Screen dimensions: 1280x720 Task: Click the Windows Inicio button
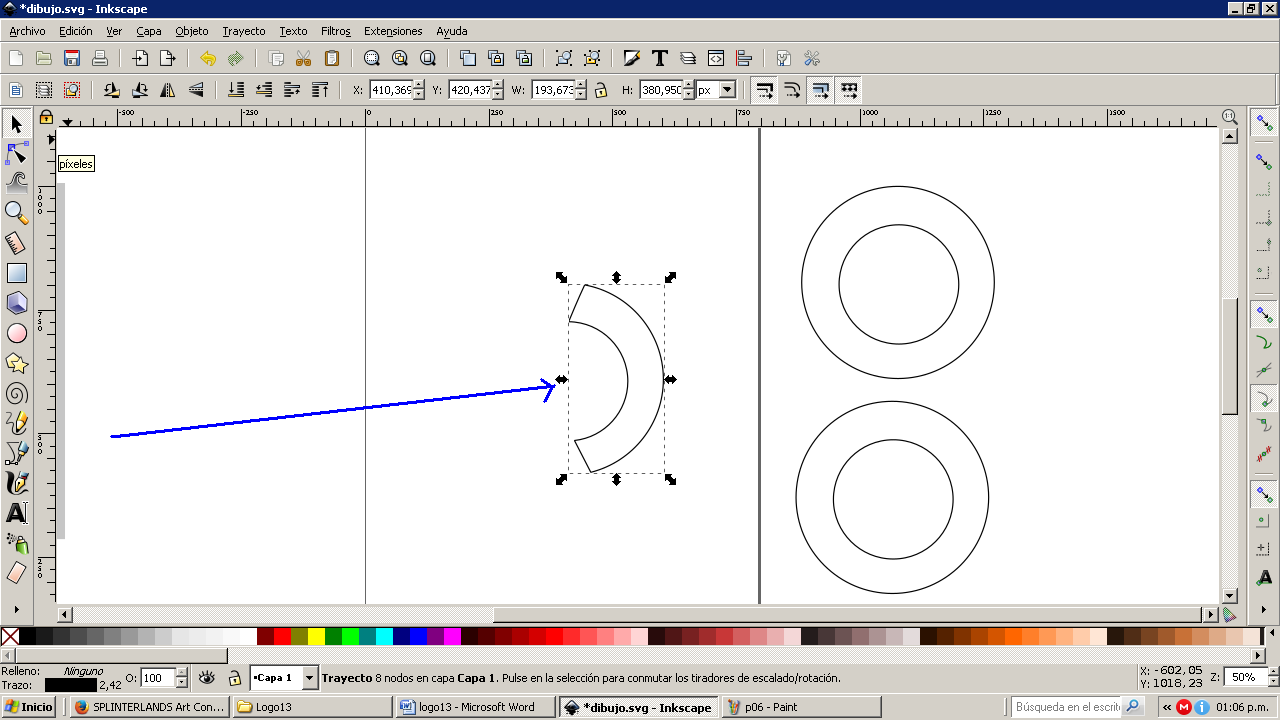click(x=30, y=707)
